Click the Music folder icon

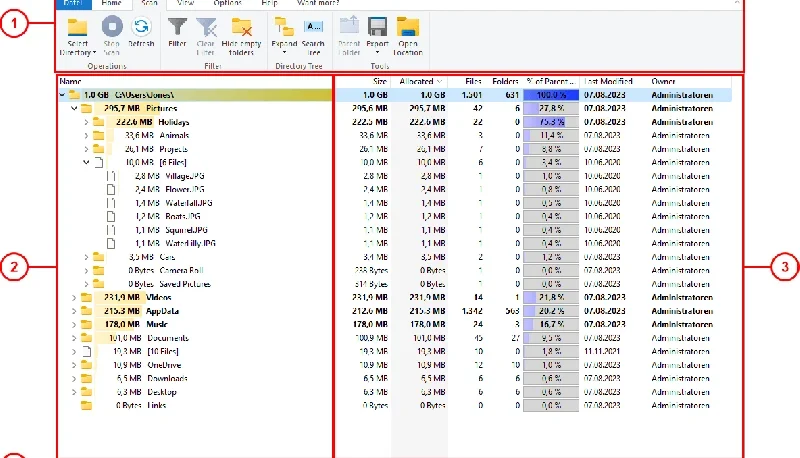point(86,324)
